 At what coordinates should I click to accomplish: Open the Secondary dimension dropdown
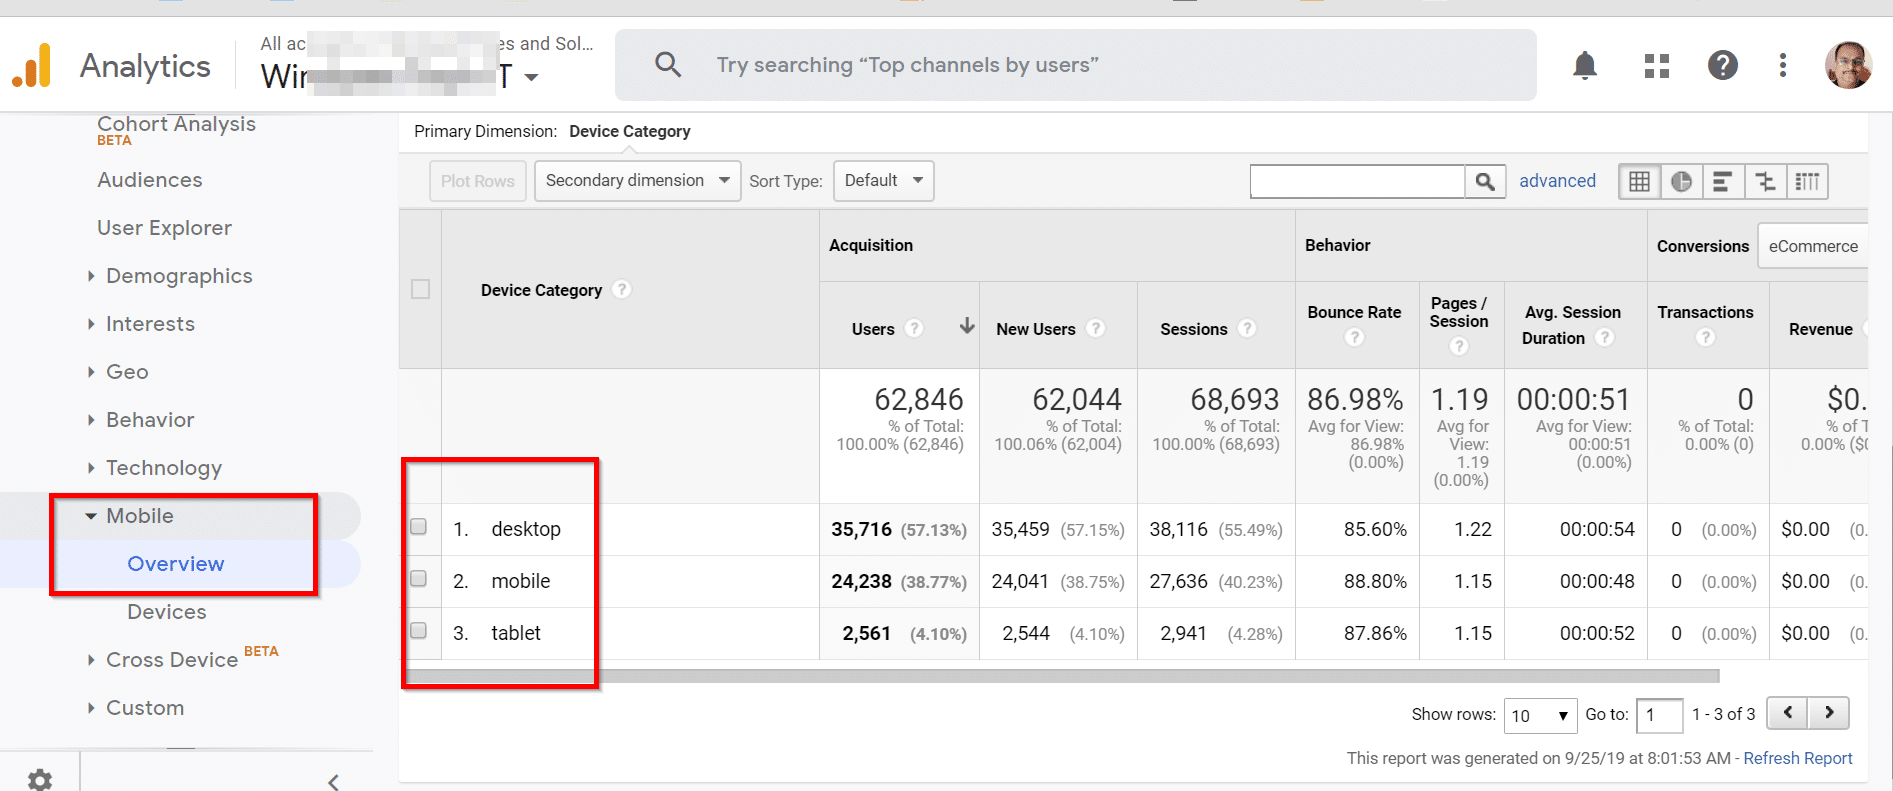click(x=638, y=181)
